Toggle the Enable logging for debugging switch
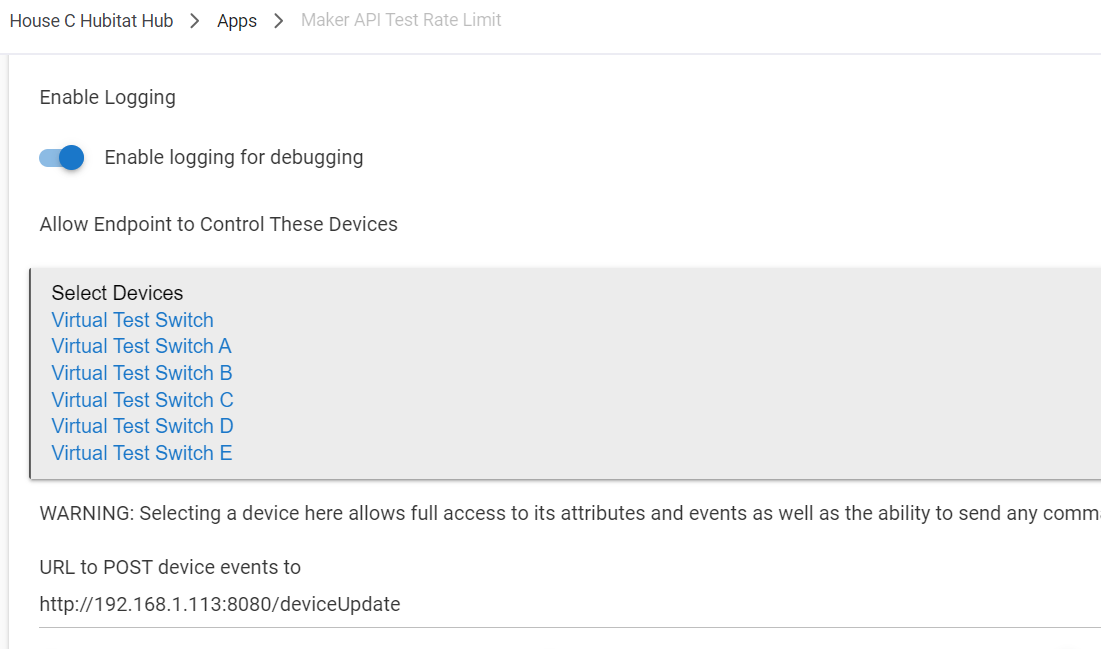Screen dimensions: 1101x649 pyautogui.click(x=62, y=158)
